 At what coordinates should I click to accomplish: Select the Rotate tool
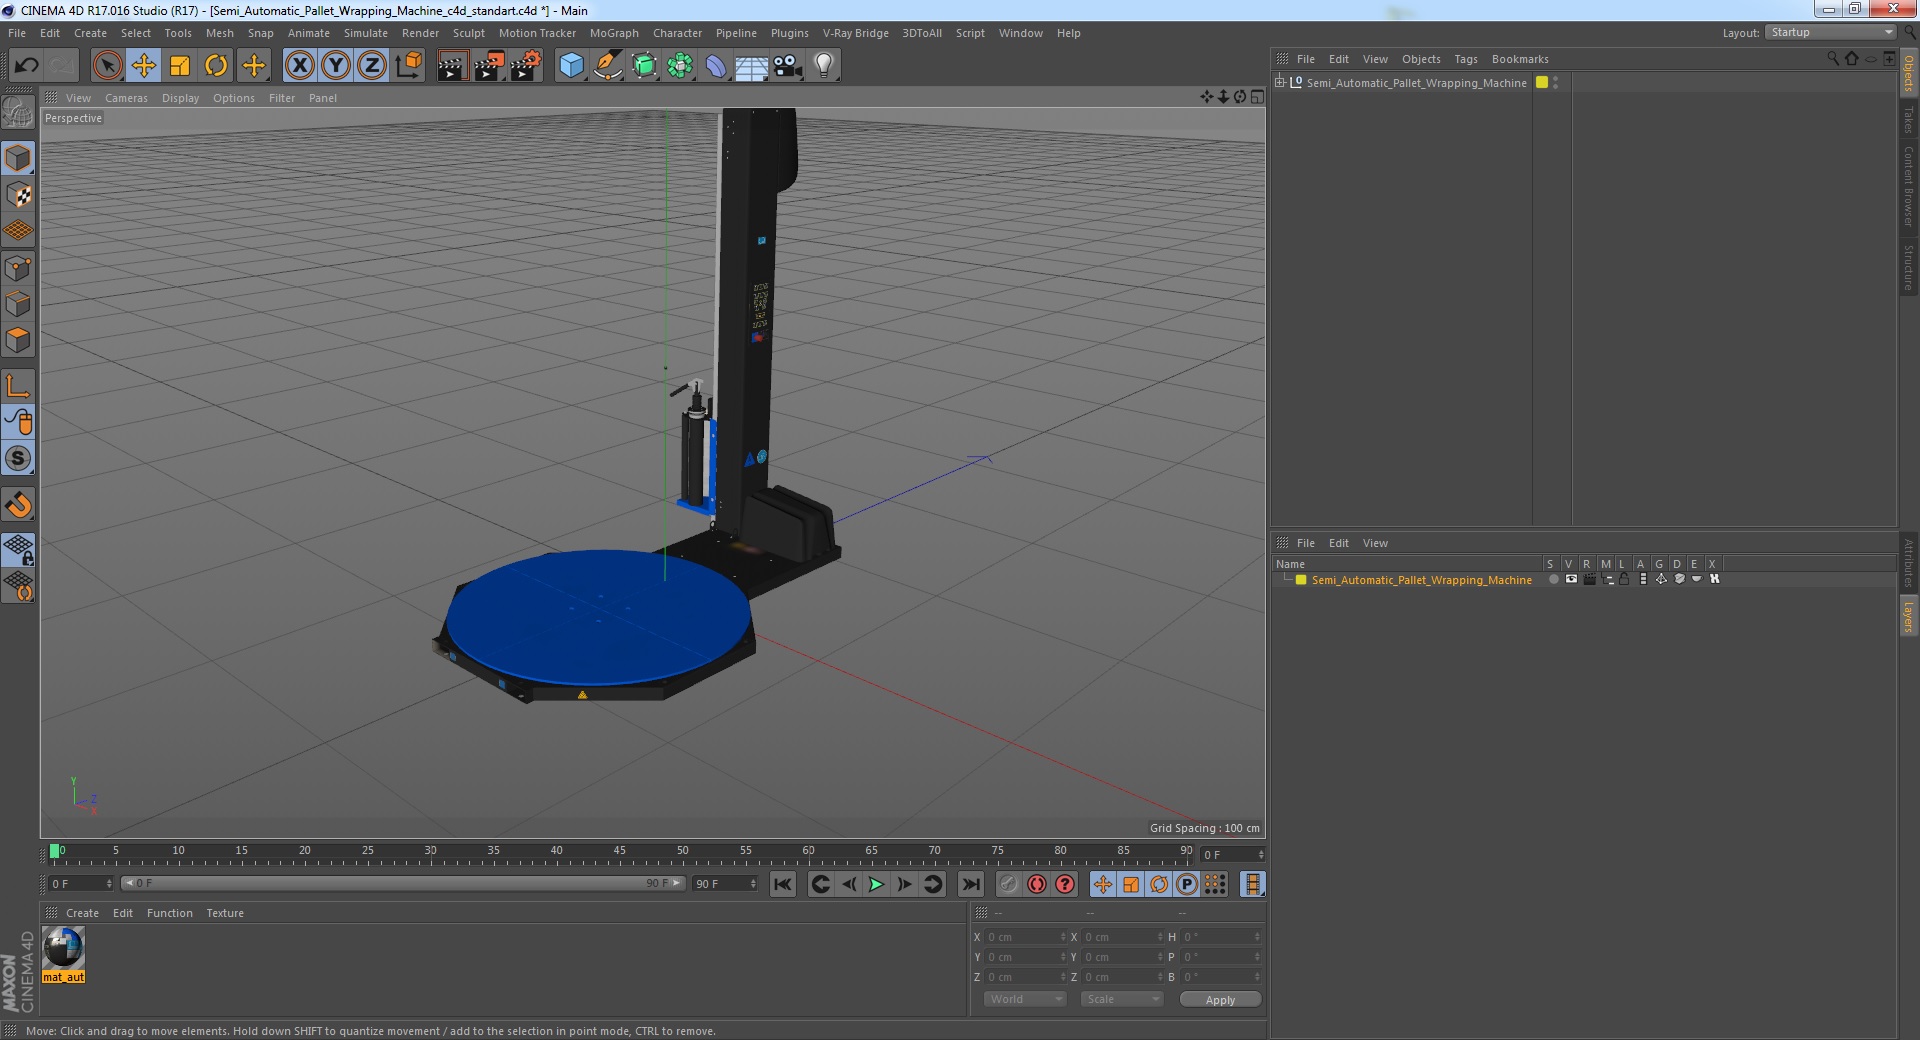[216, 66]
